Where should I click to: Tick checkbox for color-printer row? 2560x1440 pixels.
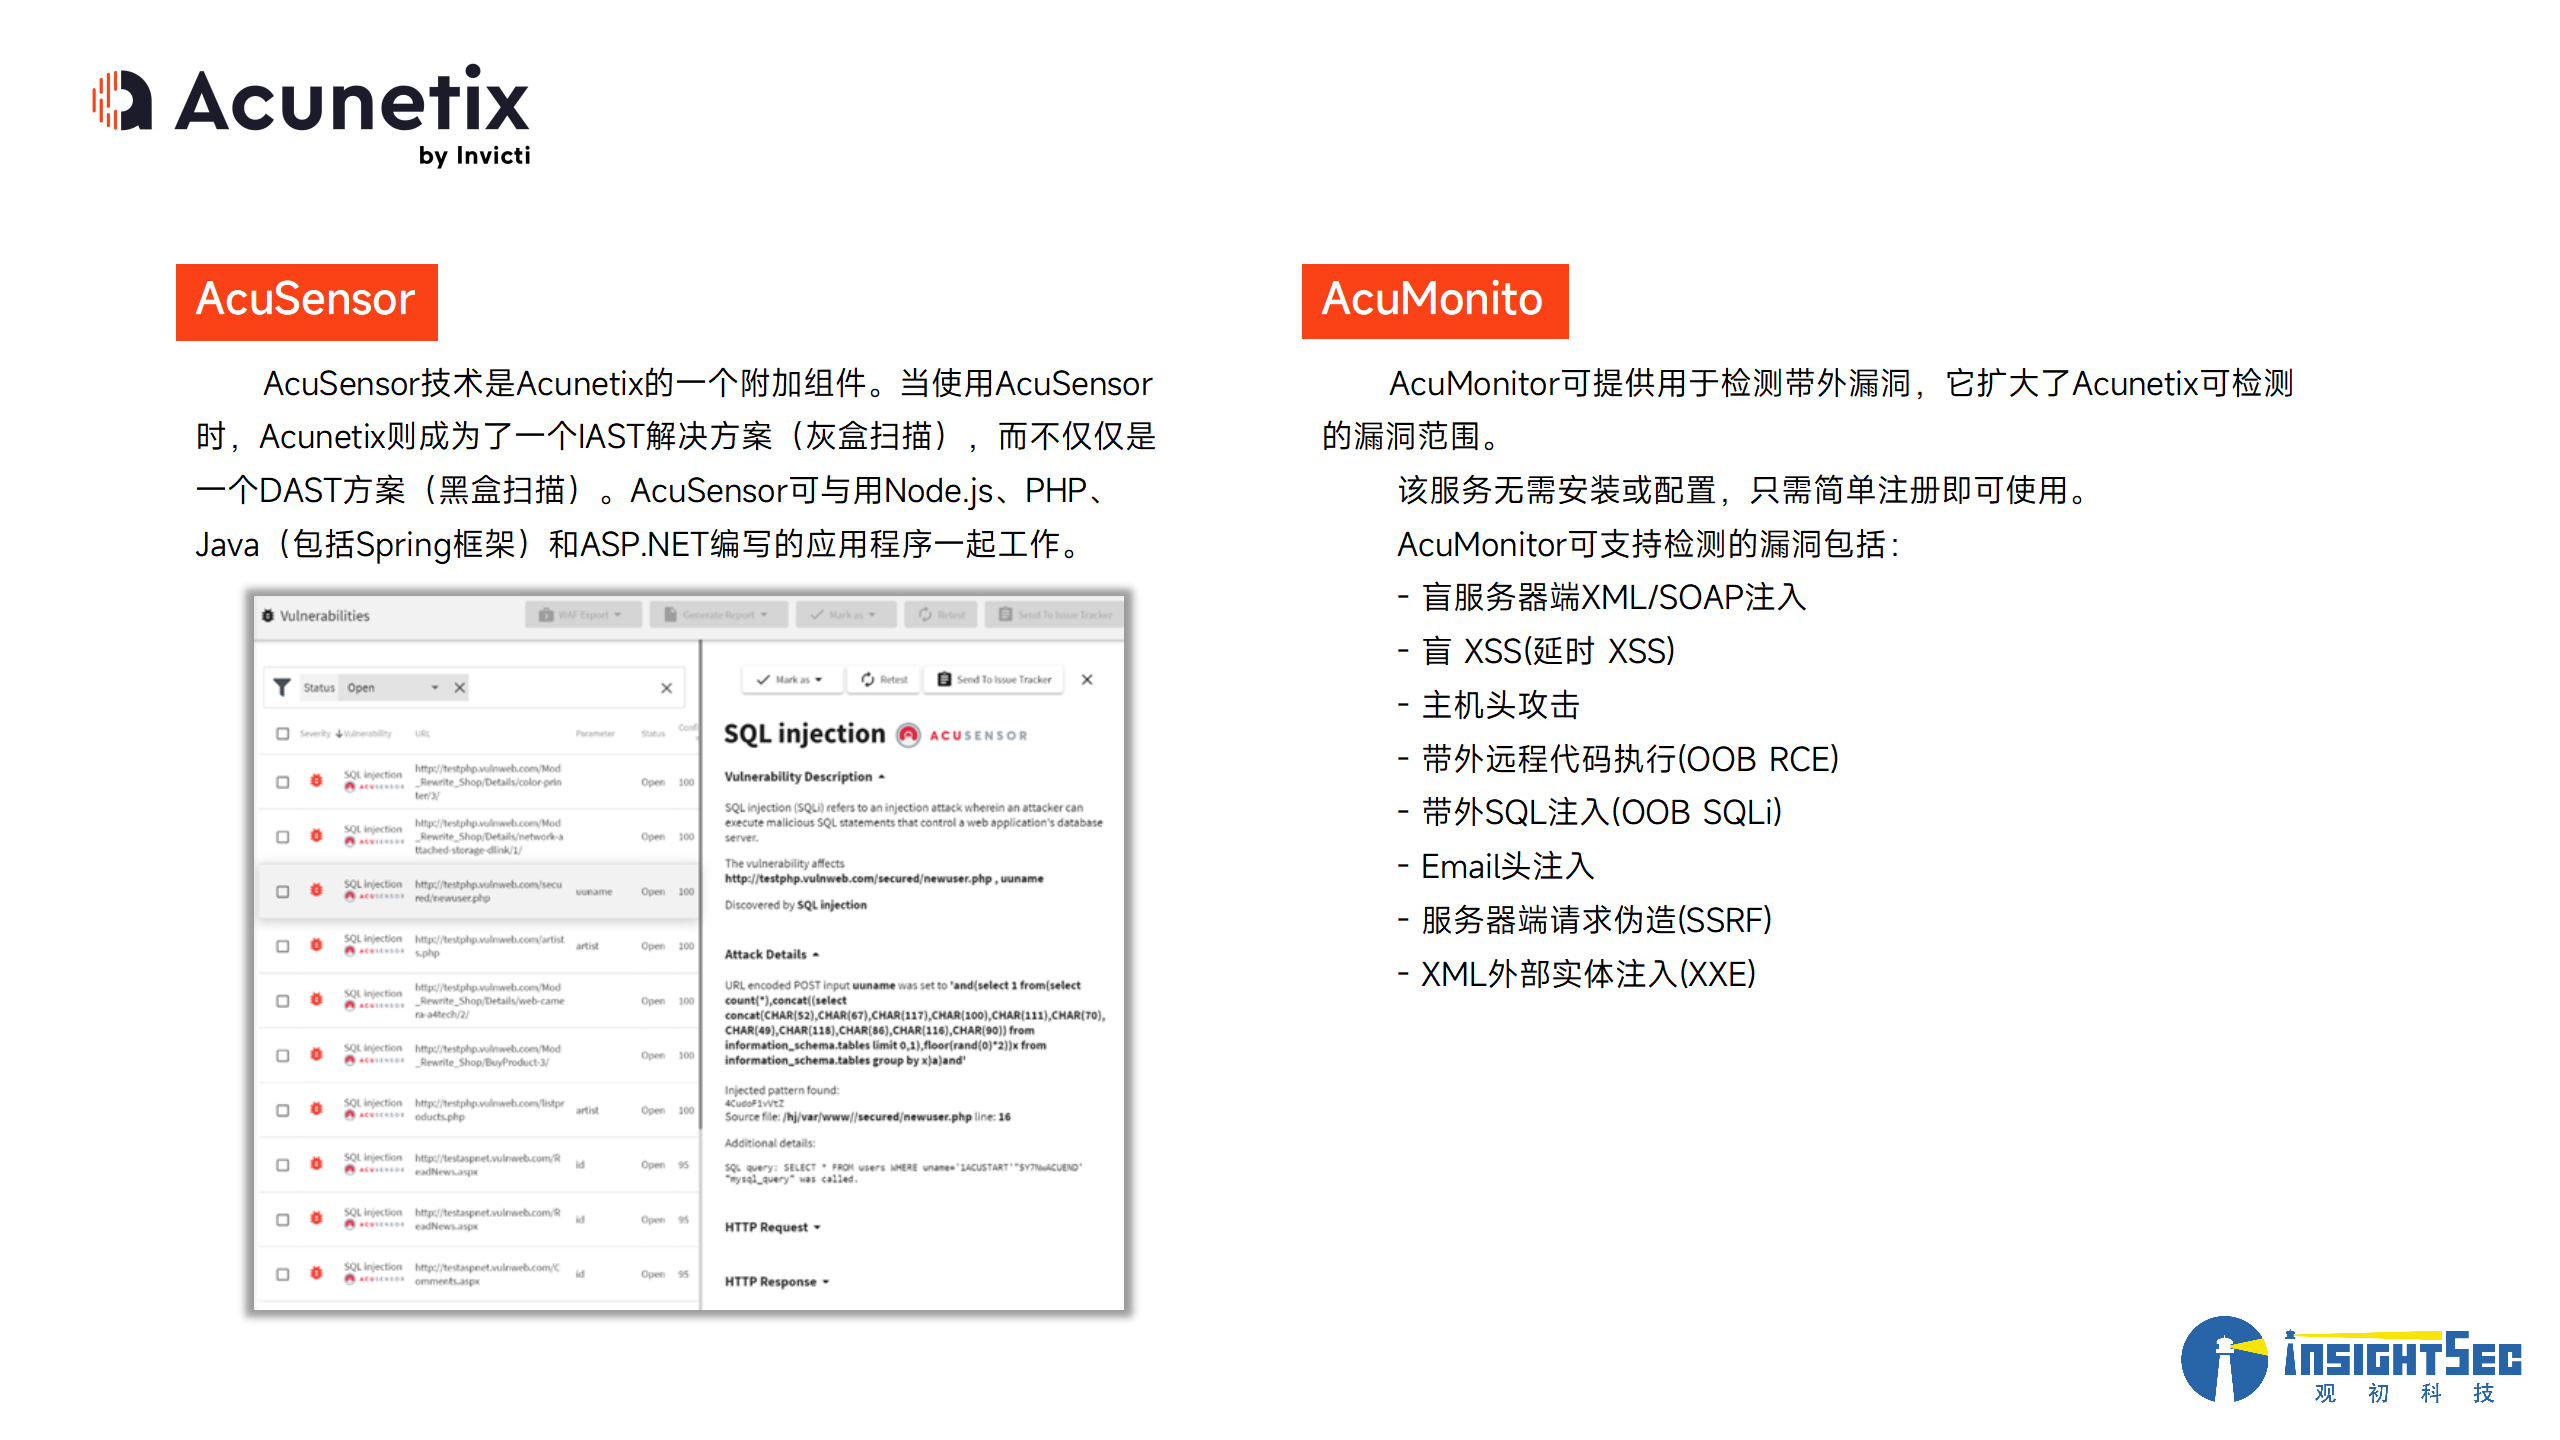(x=283, y=782)
